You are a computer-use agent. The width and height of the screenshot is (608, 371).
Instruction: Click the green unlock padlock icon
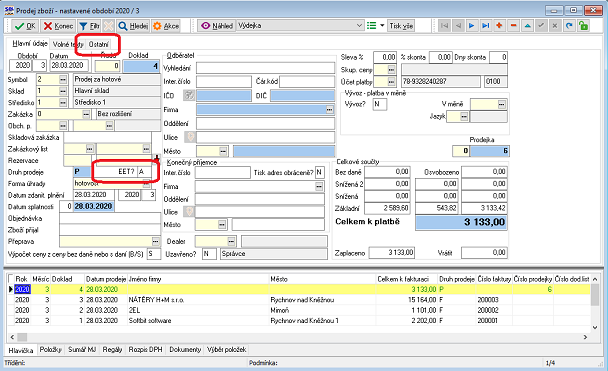click(x=583, y=26)
